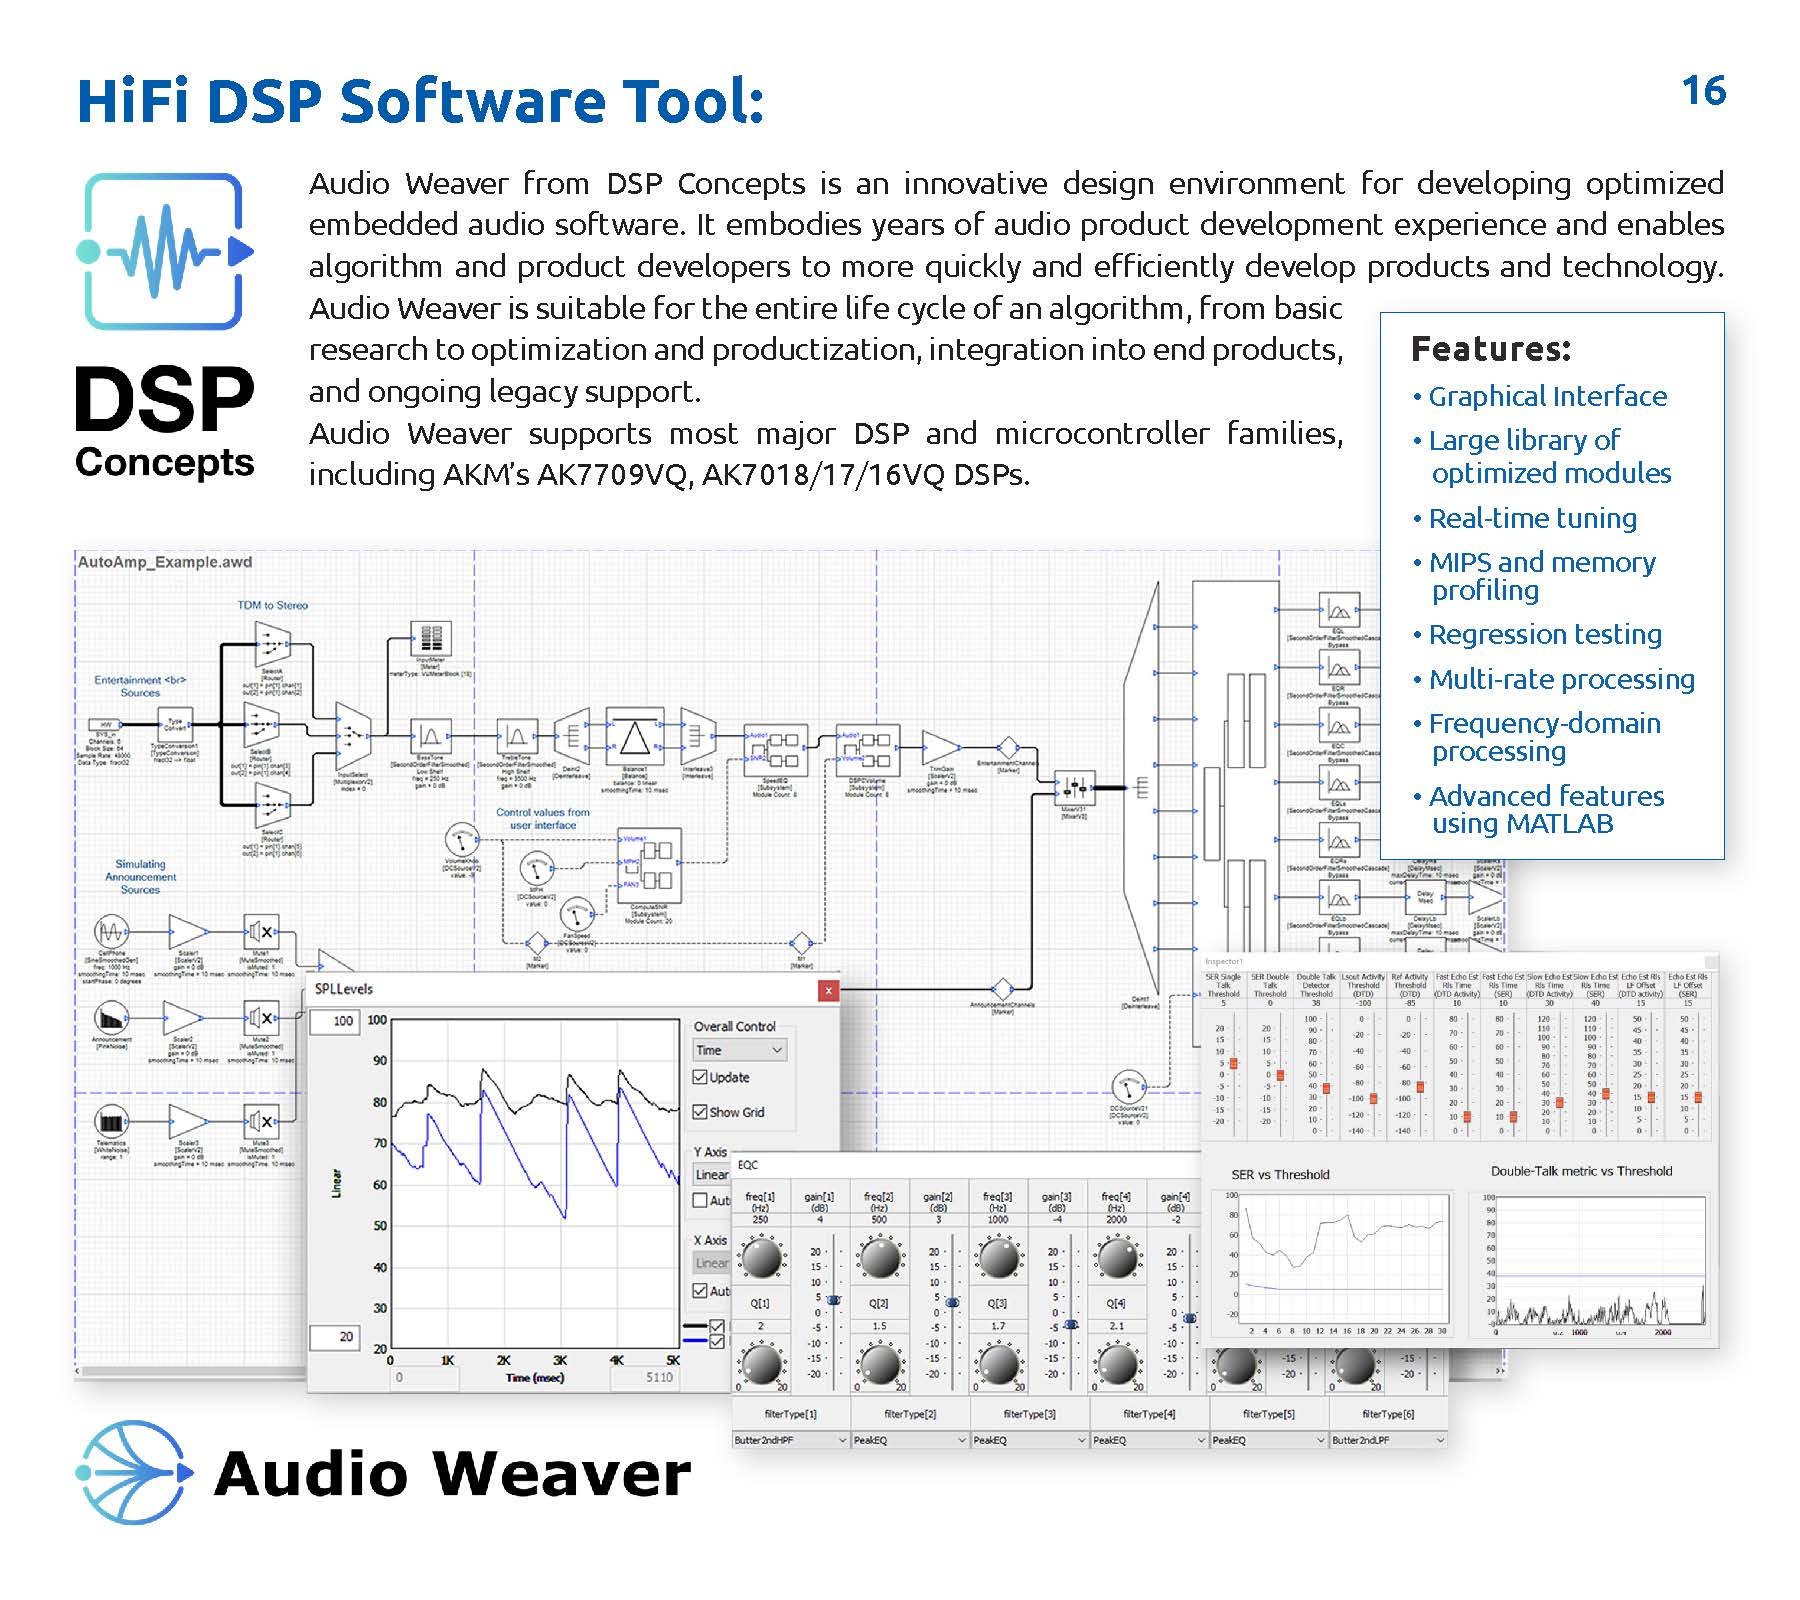Screen dimensions: 1800x1600
Task: Open the Overall Control Time dropdown
Action: (739, 1050)
